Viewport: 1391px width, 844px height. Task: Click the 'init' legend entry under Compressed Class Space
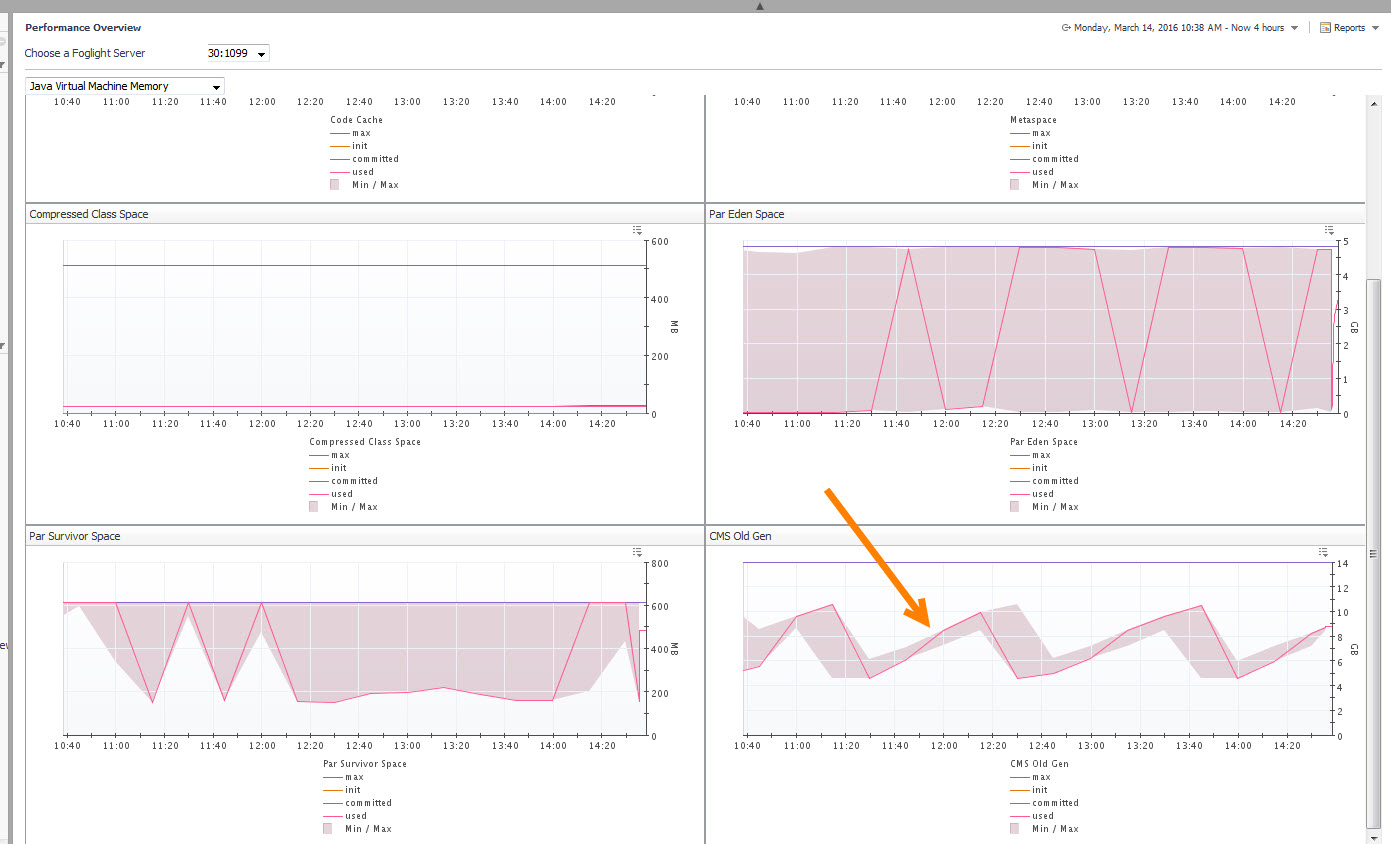click(x=327, y=468)
